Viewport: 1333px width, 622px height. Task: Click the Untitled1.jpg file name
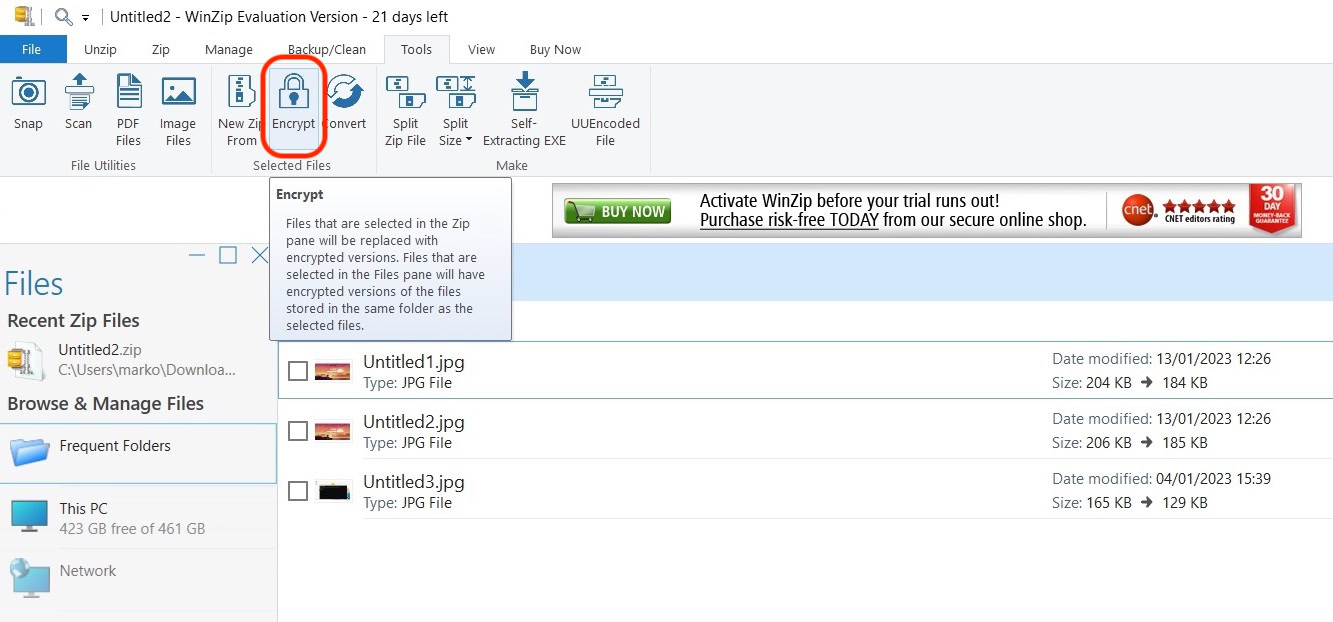tap(413, 362)
